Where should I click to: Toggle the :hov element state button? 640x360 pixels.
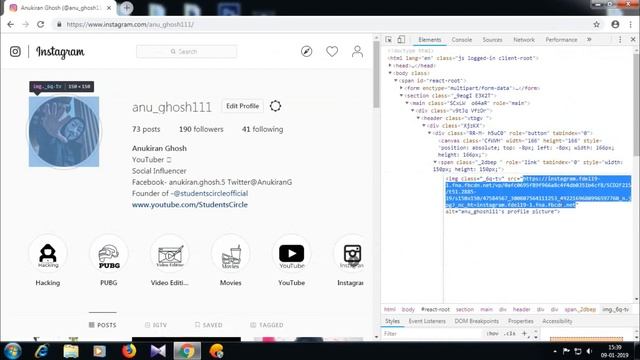click(493, 333)
